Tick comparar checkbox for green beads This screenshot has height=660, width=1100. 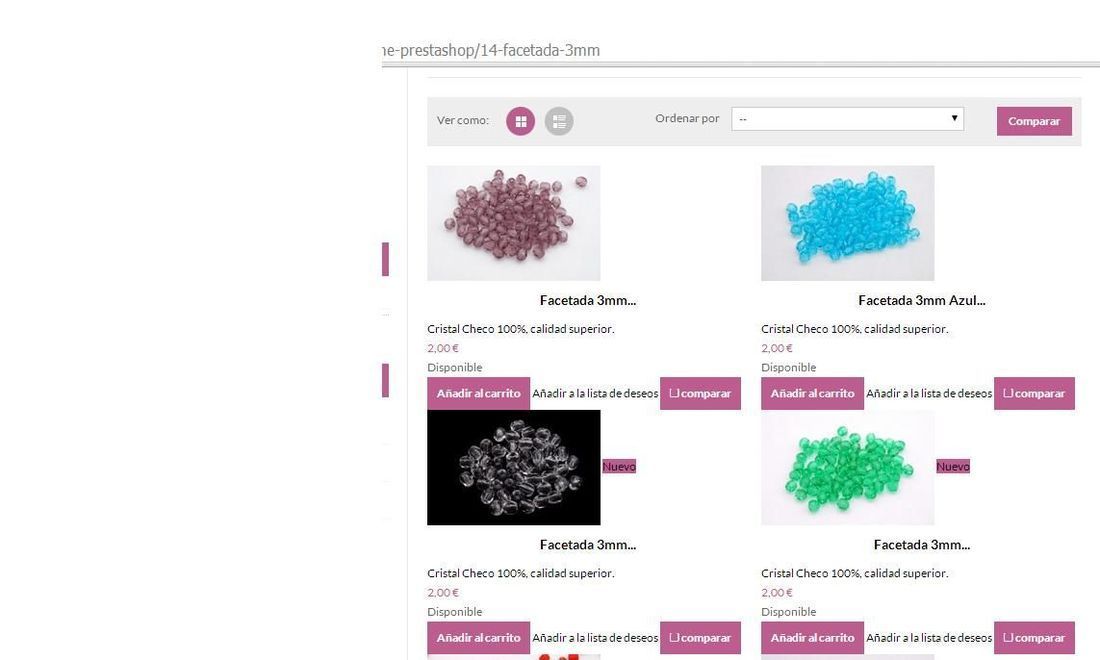[x=1008, y=637]
